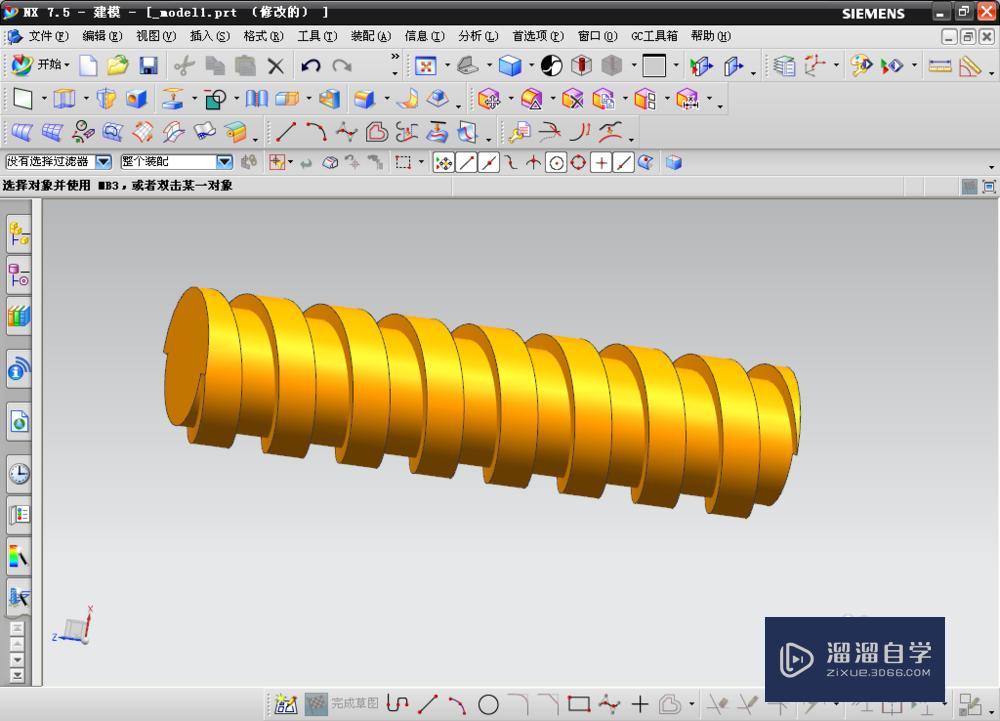Click the Circle tool in sketch toolbar
The image size is (1000, 721).
click(488, 704)
